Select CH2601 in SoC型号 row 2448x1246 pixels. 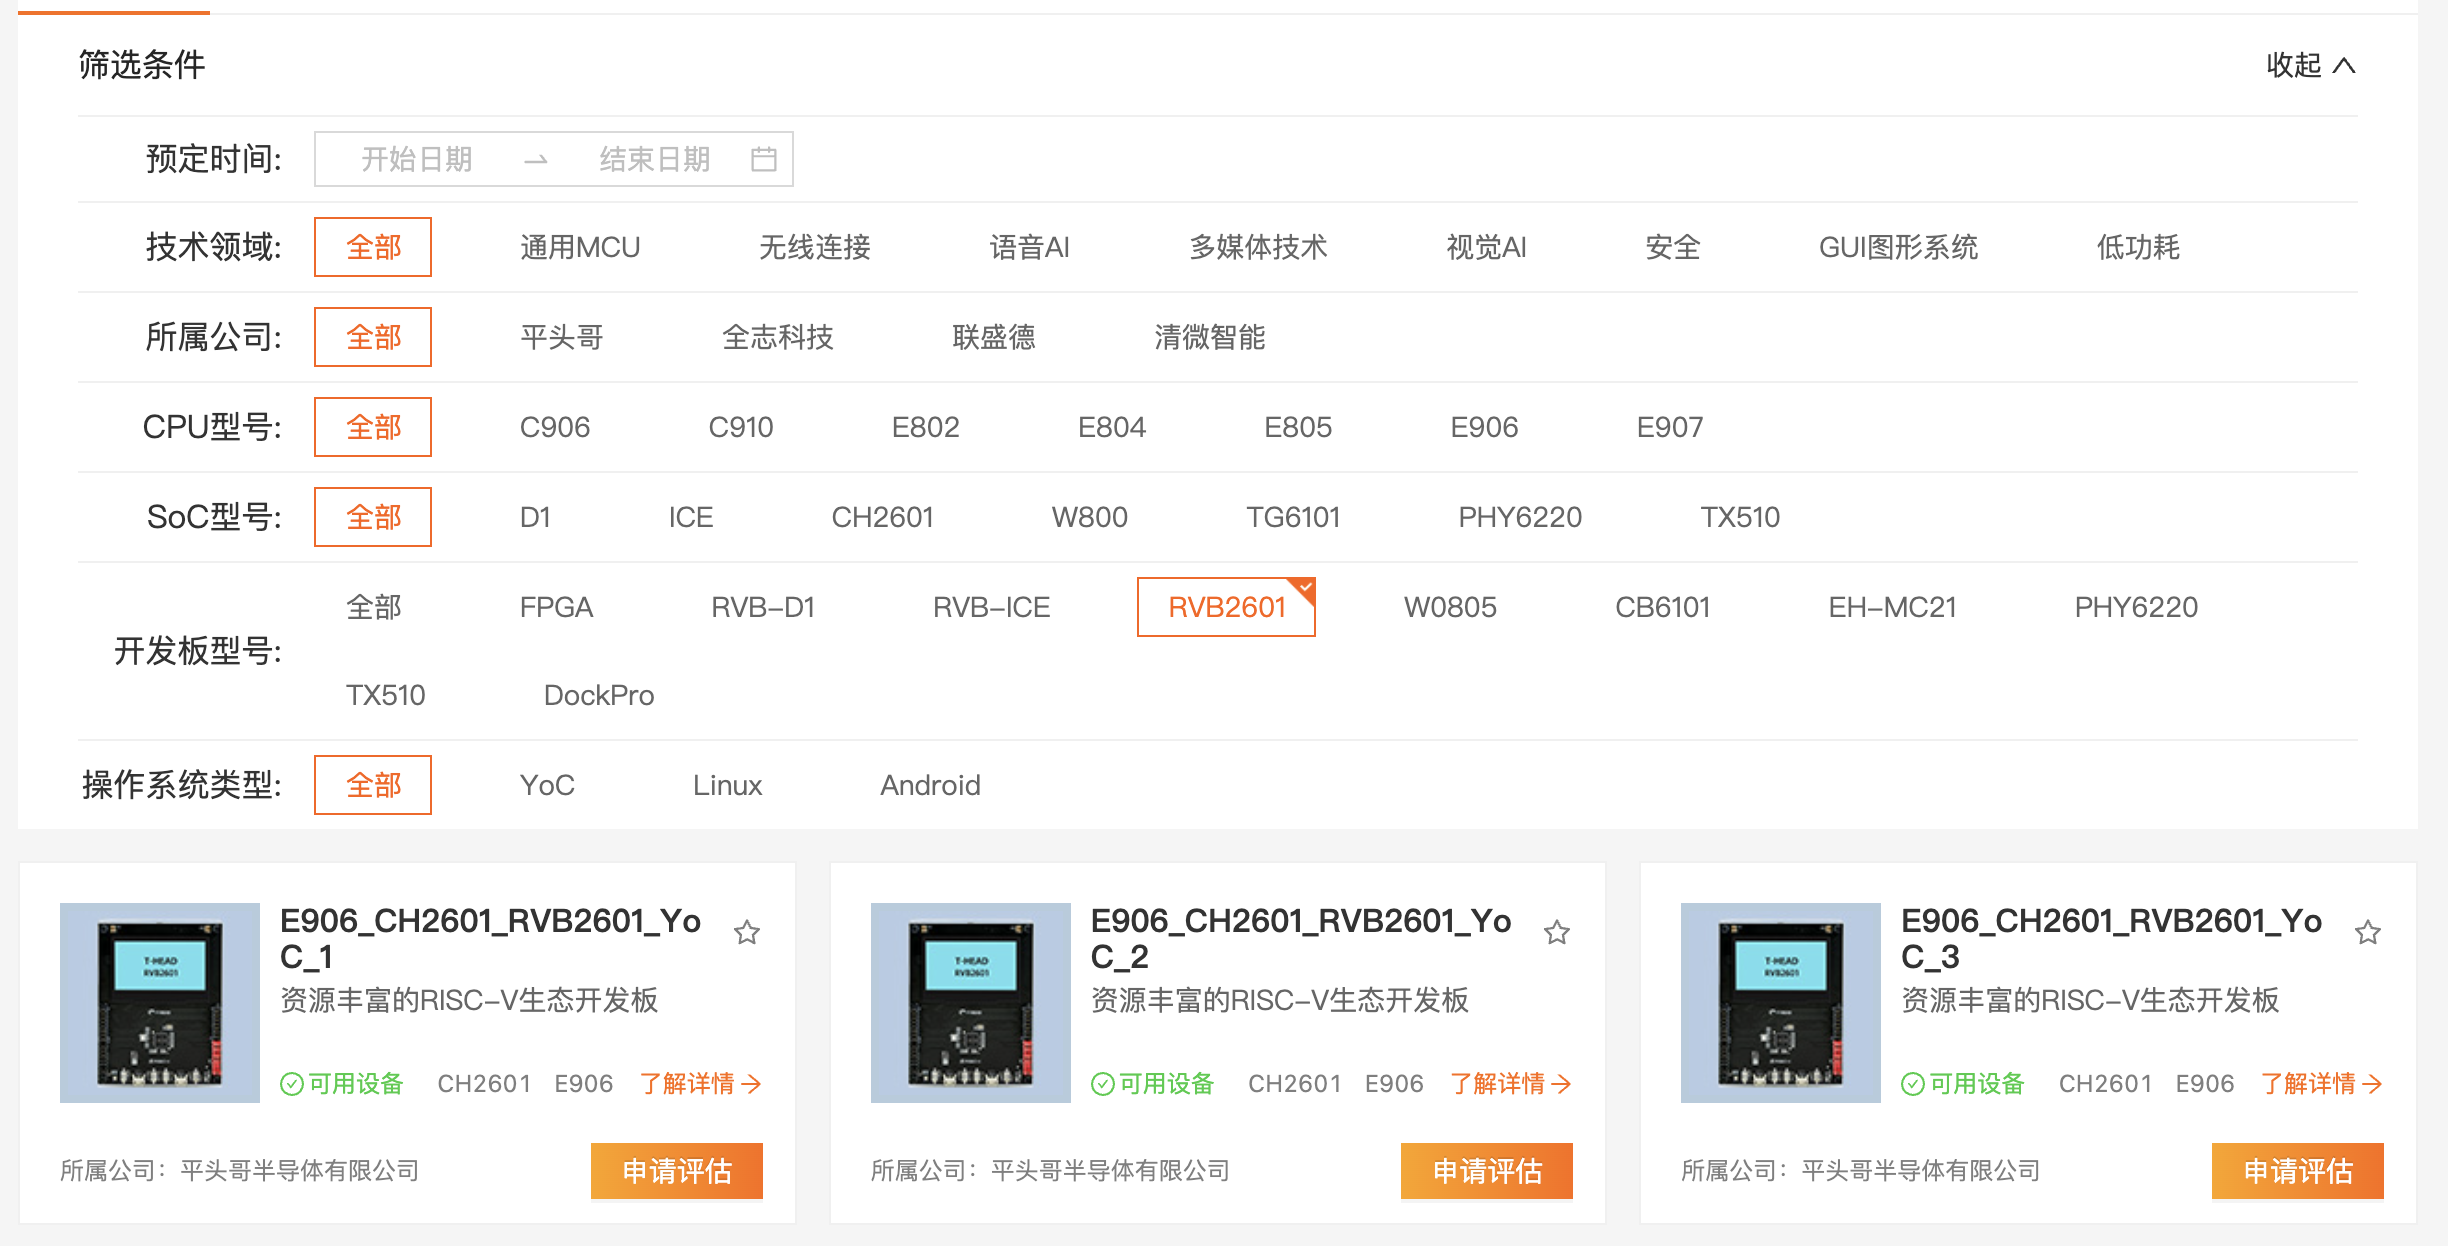[882, 517]
